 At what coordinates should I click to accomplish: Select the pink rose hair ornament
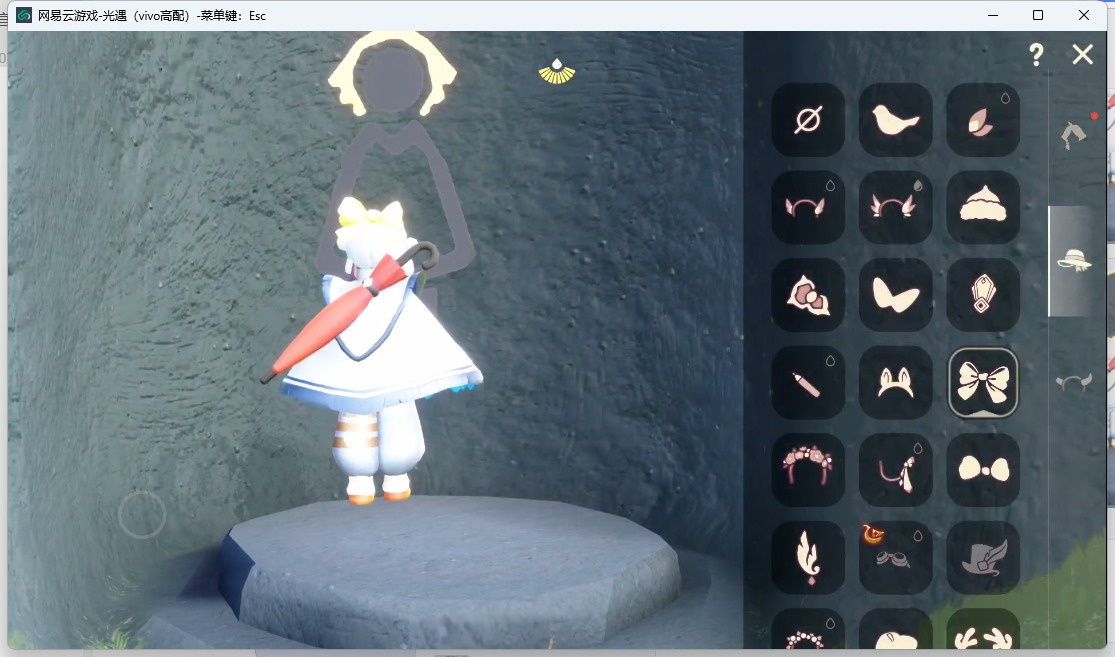click(x=808, y=294)
